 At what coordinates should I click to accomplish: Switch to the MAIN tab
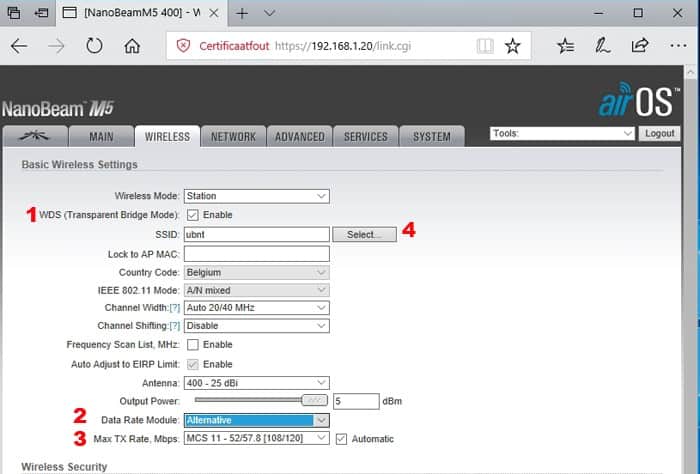pos(101,137)
